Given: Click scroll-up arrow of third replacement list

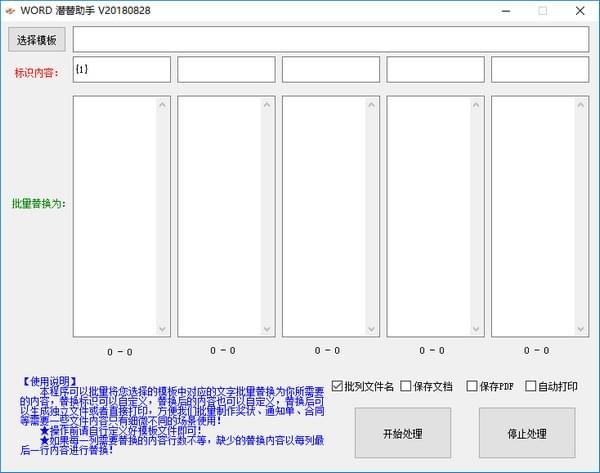Looking at the screenshot, I should [371, 104].
